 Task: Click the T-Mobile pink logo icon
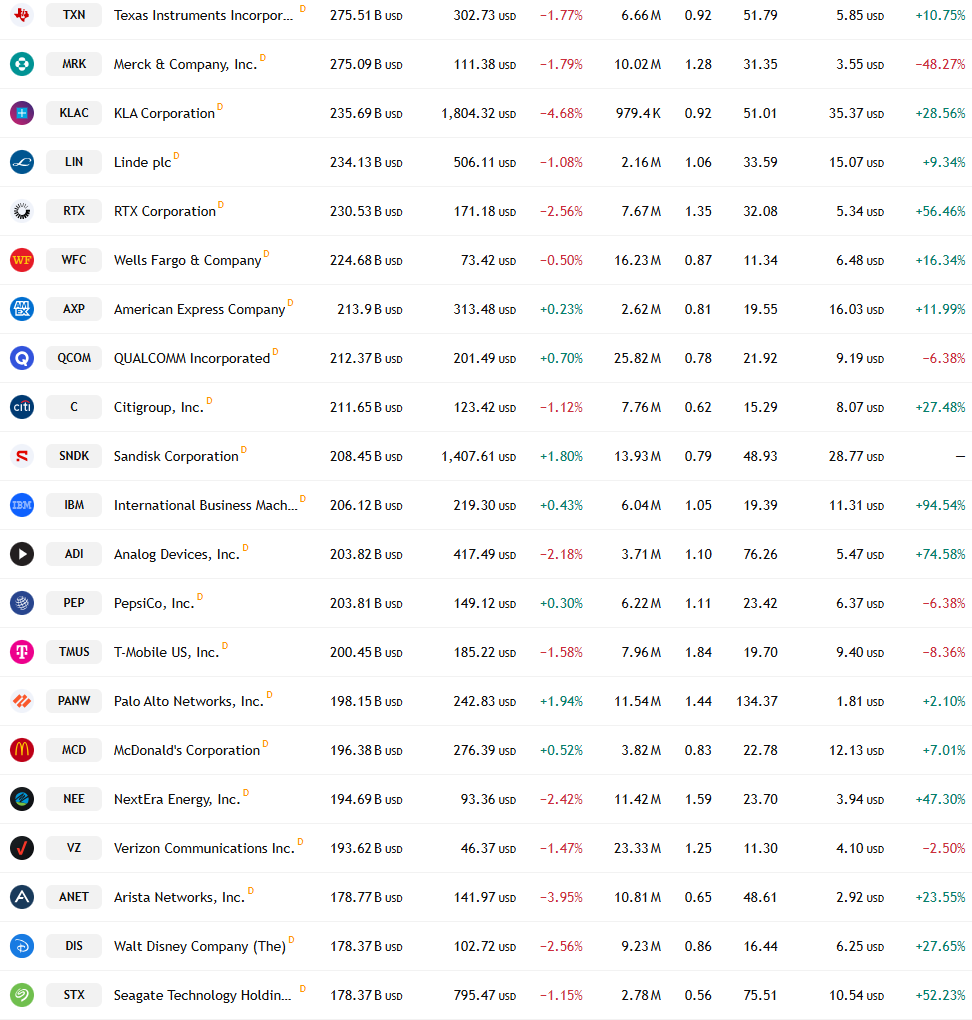(x=21, y=651)
